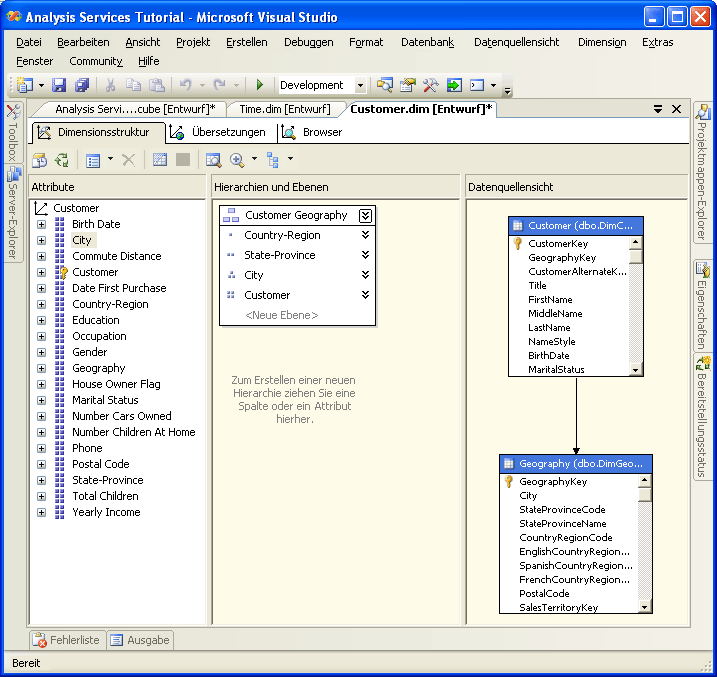
Task: Click scroll-down arrow in Geography table
Action: 645,606
